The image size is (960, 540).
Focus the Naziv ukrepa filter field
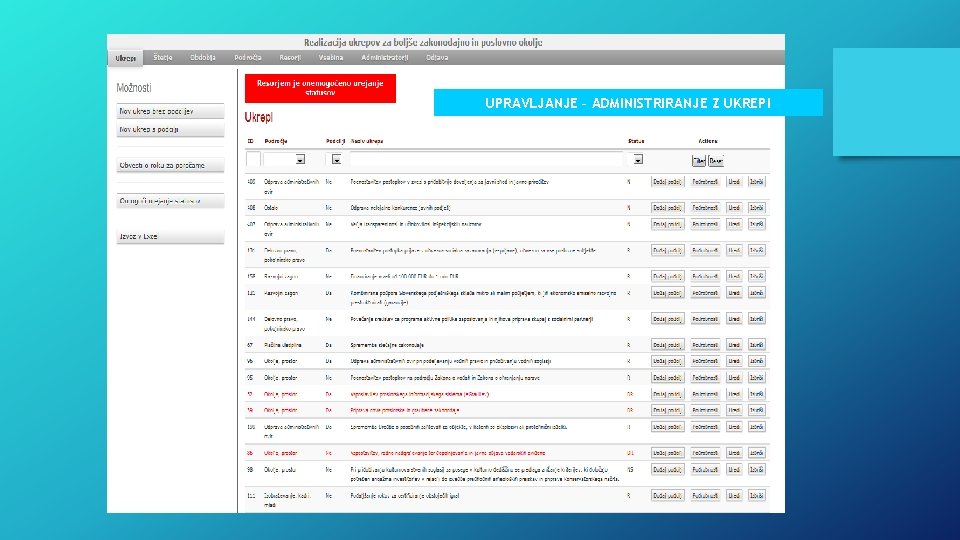coord(486,159)
